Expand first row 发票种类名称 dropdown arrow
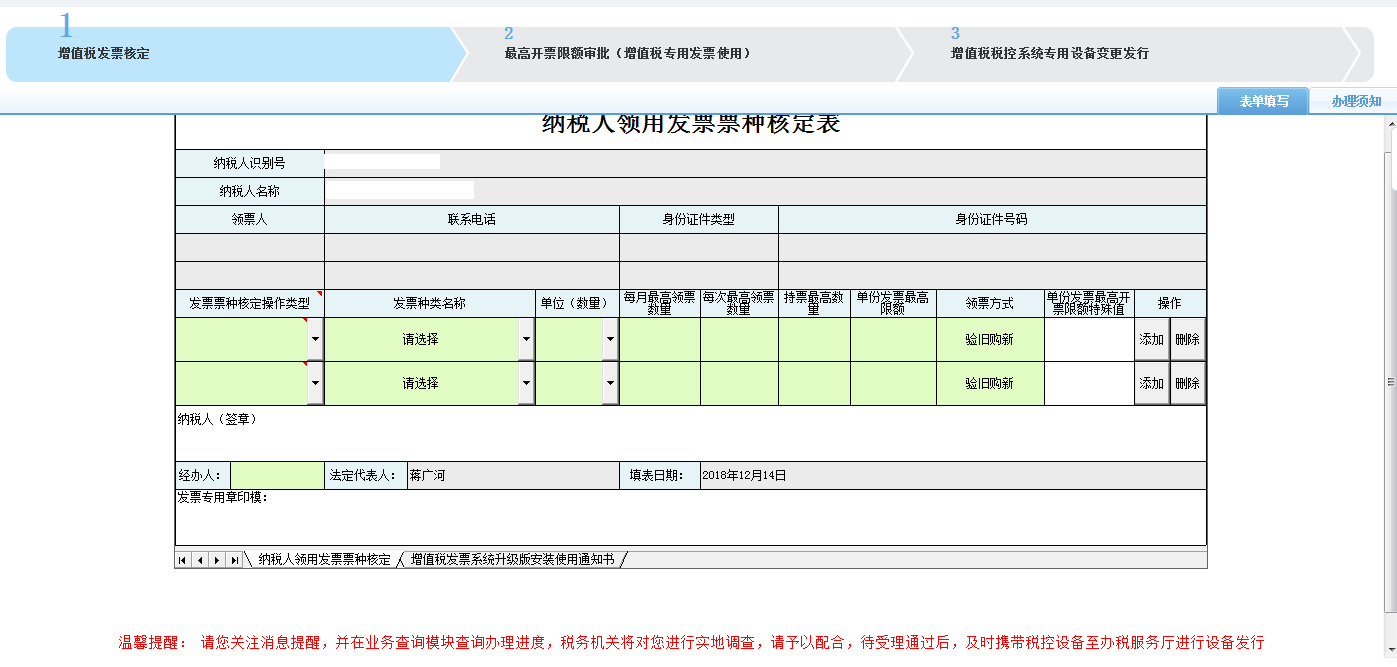1397x667 pixels. [x=526, y=340]
